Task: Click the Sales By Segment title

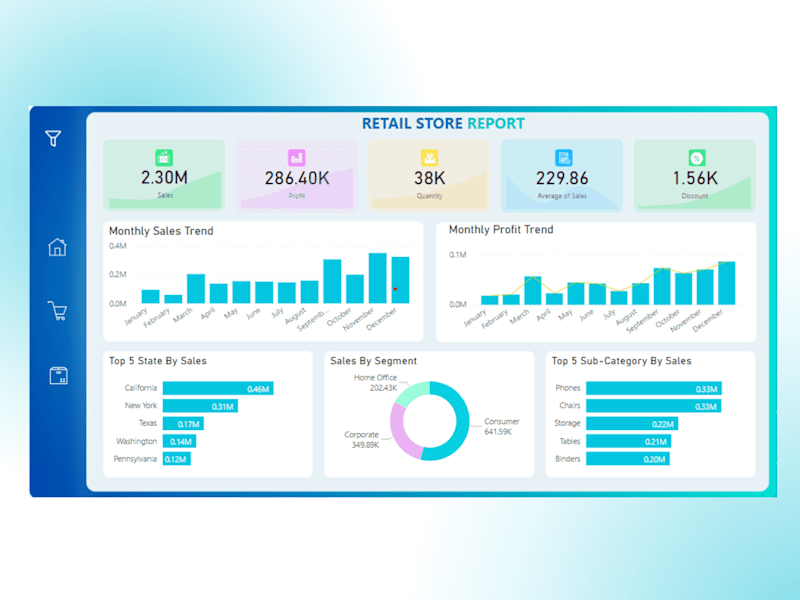Action: [373, 361]
